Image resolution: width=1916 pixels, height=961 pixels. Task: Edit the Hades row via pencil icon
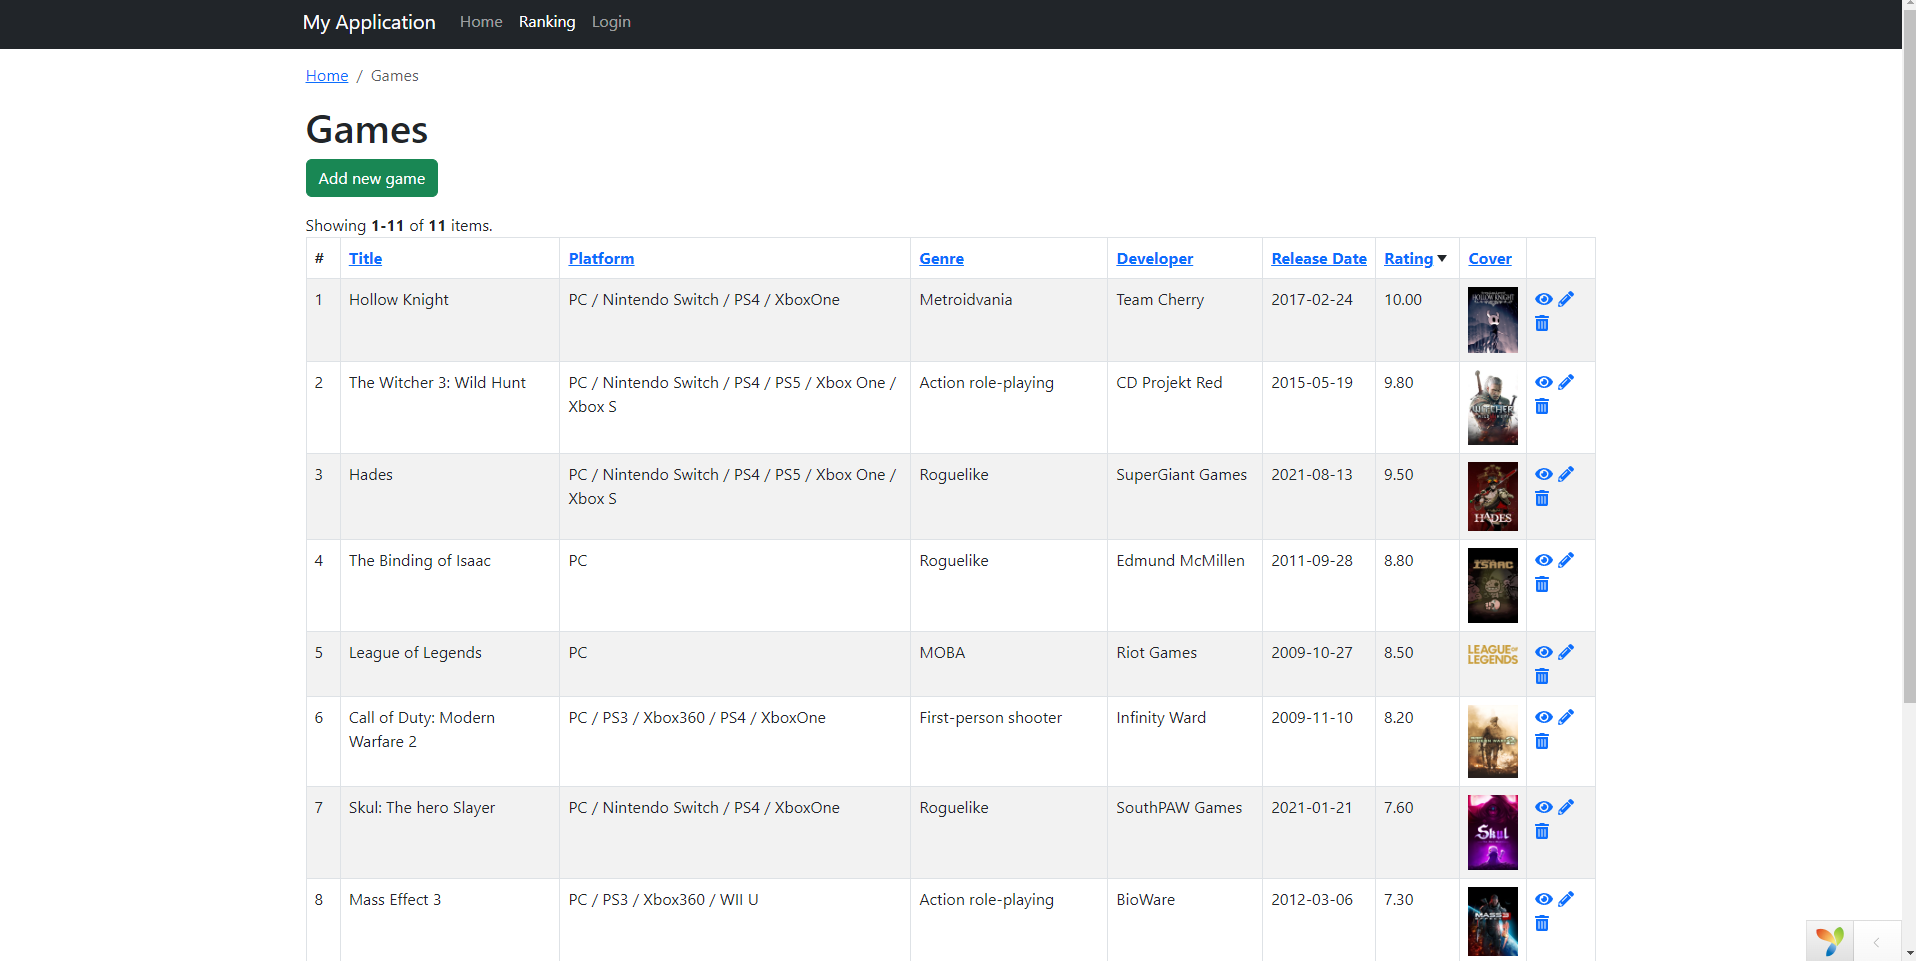tap(1566, 474)
